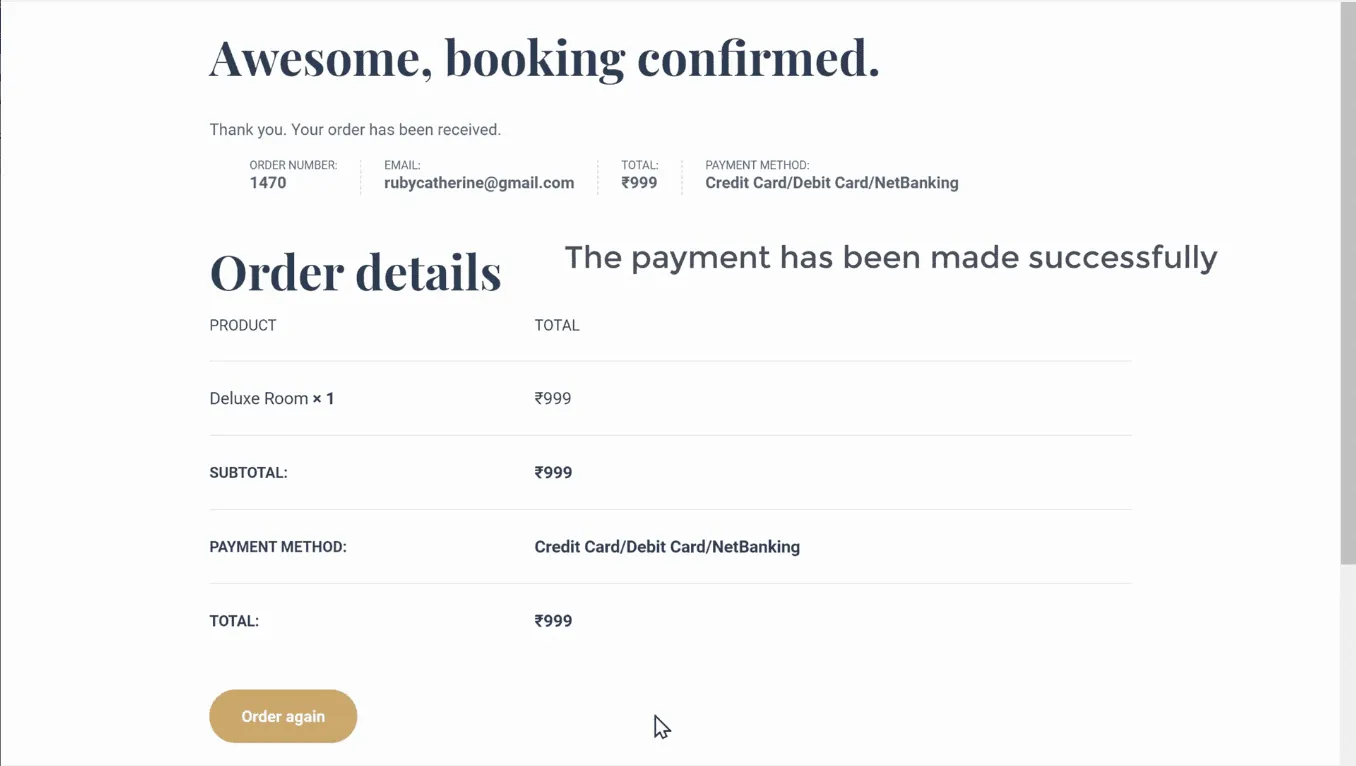This screenshot has height=766, width=1356.
Task: Click the Order again button
Action: click(283, 716)
